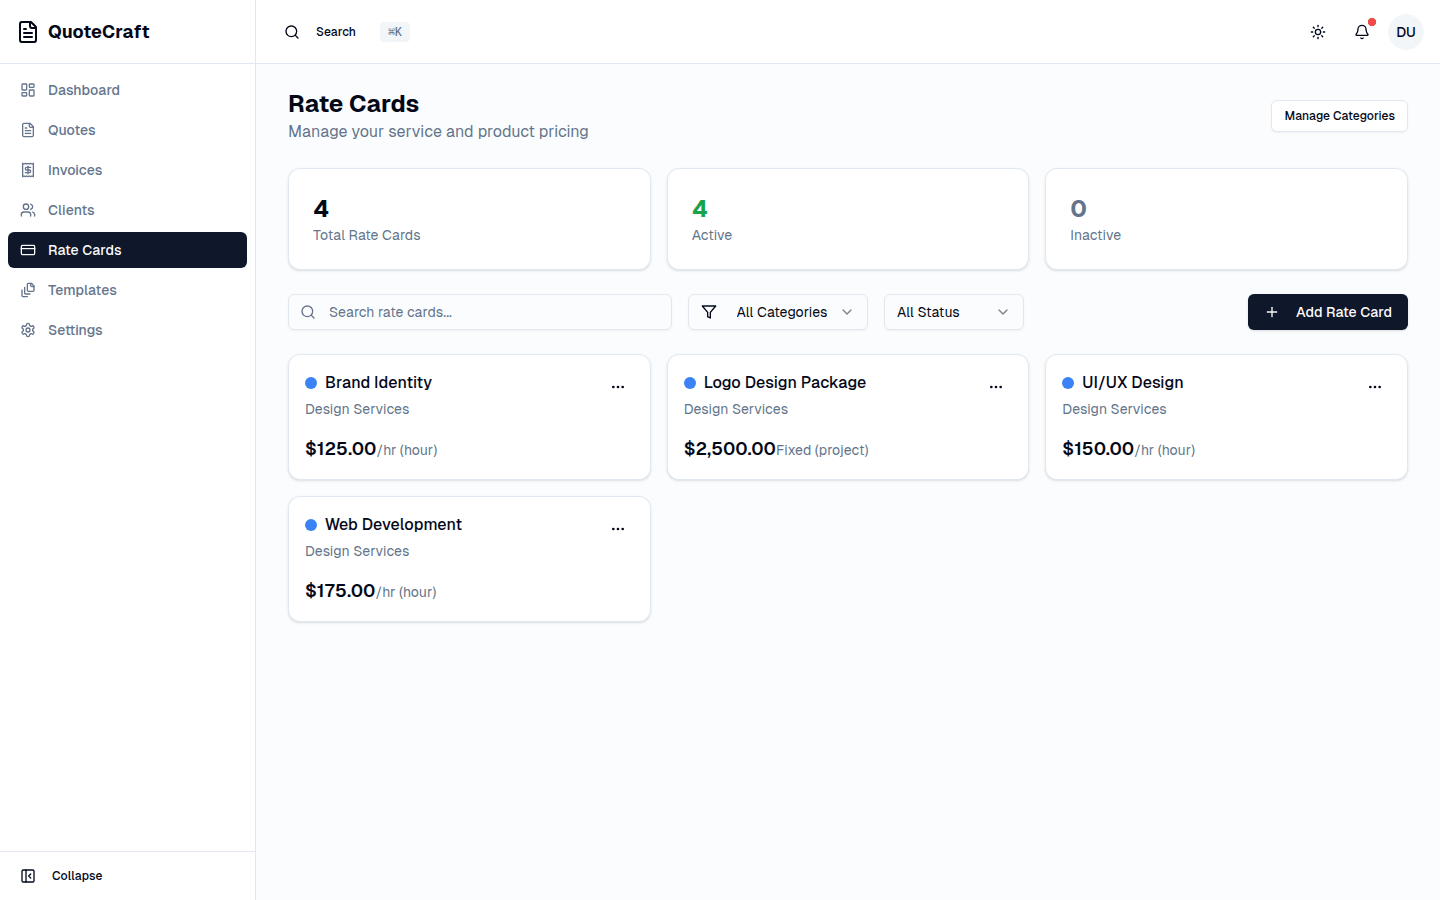Click the Manage Categories button
The height and width of the screenshot is (900, 1440).
pyautogui.click(x=1339, y=116)
